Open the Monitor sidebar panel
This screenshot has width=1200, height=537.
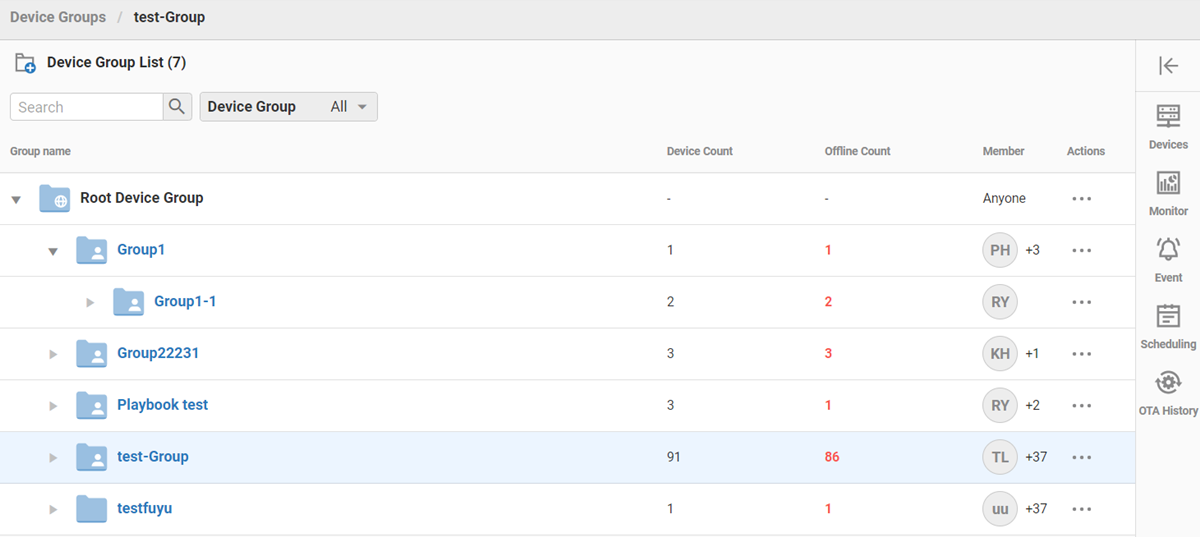1167,193
